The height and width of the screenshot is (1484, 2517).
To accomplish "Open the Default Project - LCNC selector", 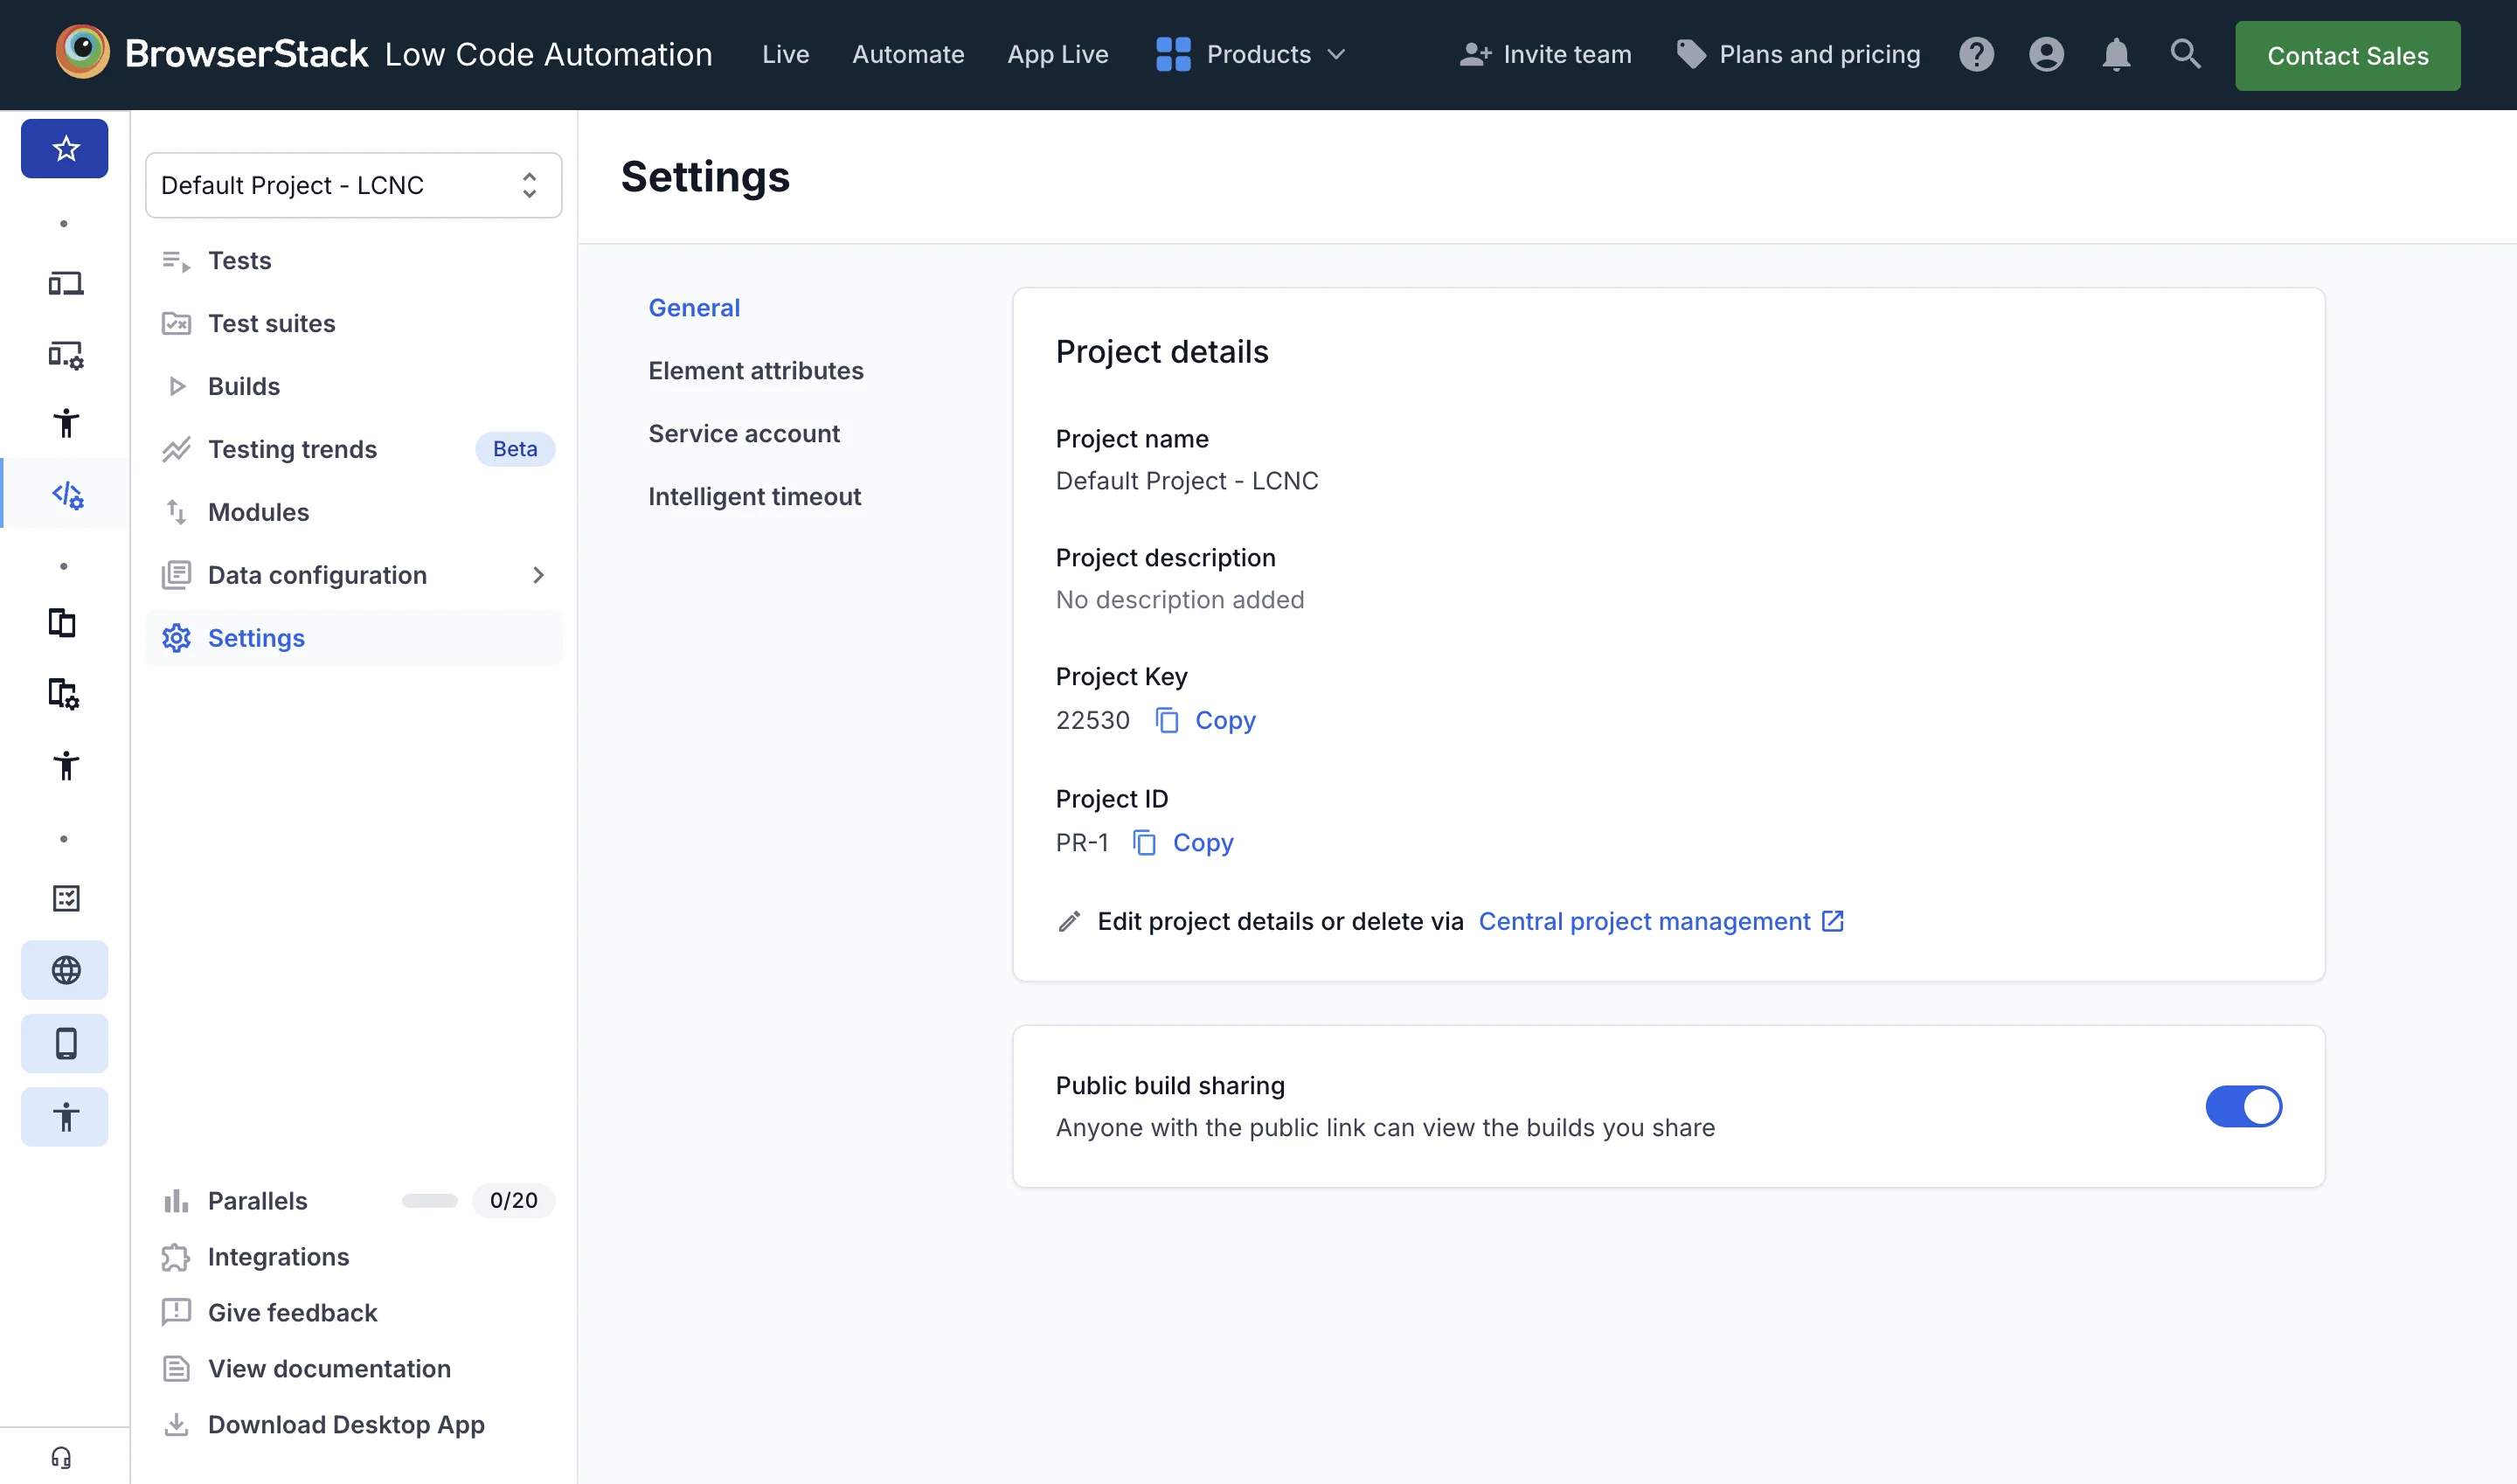I will (x=353, y=185).
